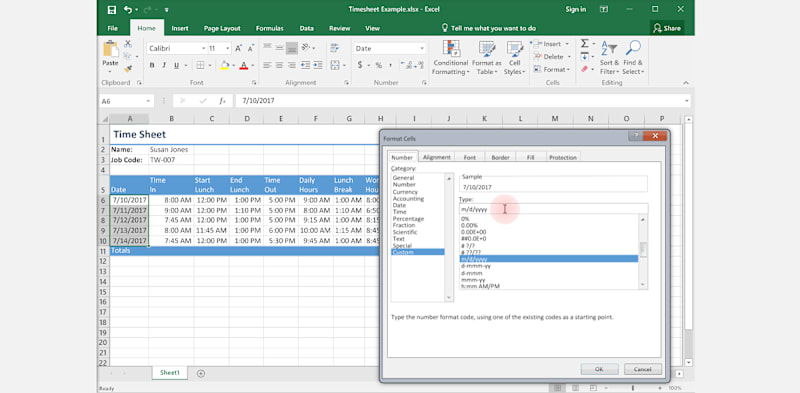Click the Cut scissors icon
Screen dimensions: 800x393
click(128, 44)
